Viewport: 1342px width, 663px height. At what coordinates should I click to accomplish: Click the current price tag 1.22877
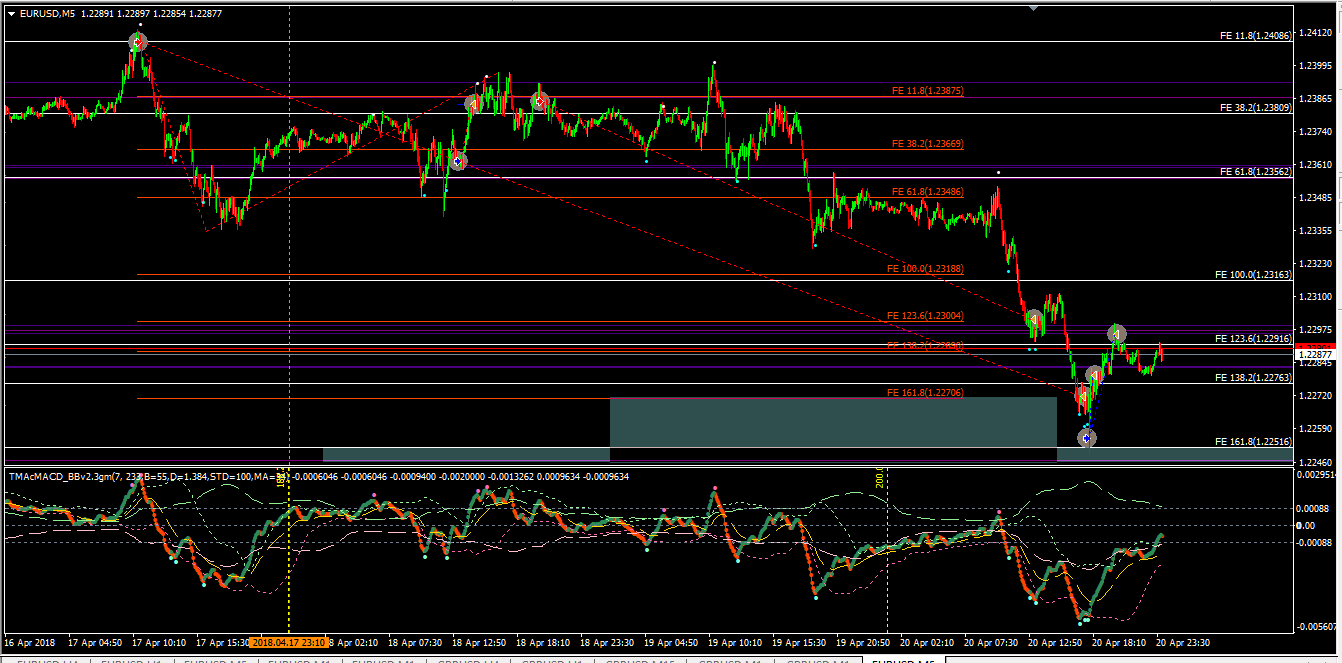[x=1314, y=354]
